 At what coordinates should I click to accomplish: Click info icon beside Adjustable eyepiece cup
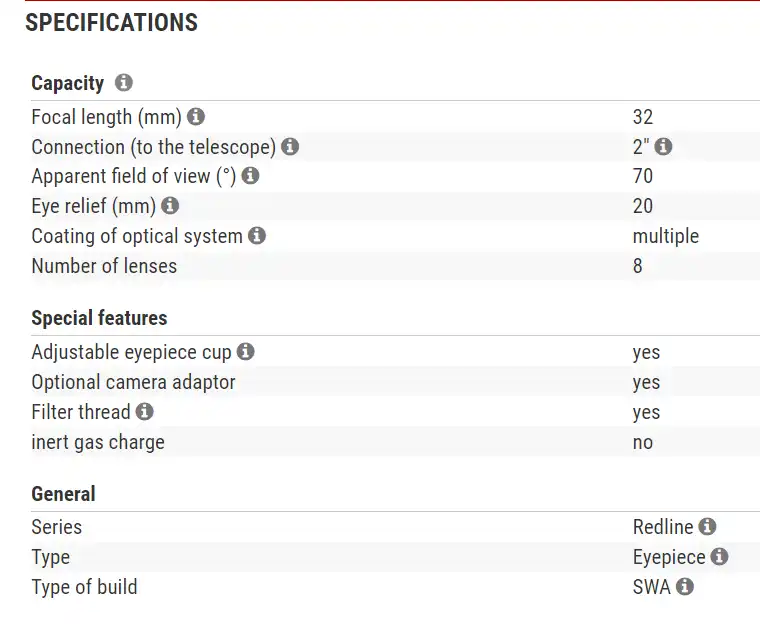(246, 352)
